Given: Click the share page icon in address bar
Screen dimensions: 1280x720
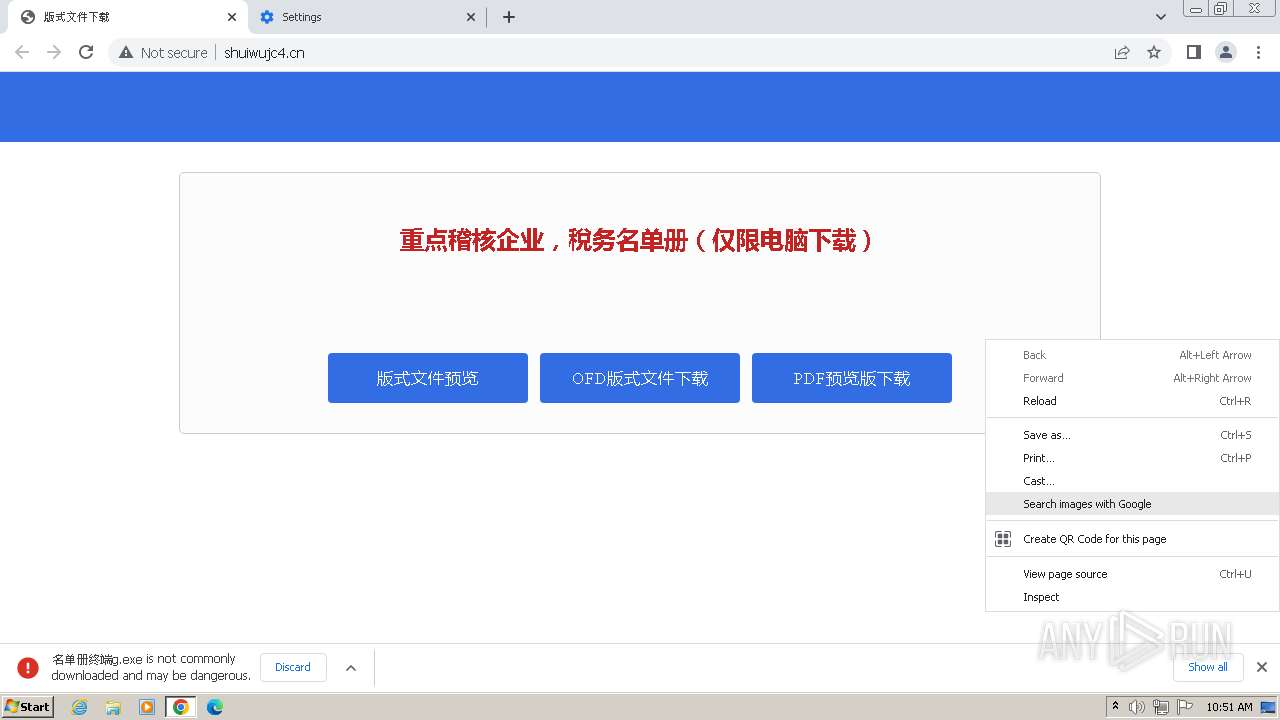Looking at the screenshot, I should click(x=1122, y=52).
